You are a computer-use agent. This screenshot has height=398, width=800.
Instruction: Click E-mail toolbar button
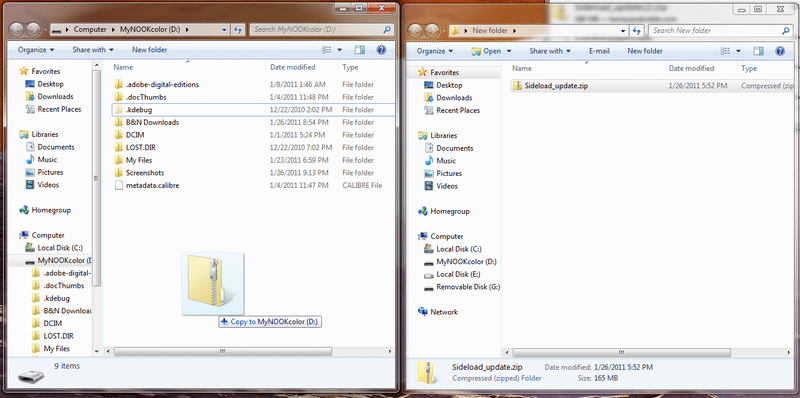(x=599, y=51)
